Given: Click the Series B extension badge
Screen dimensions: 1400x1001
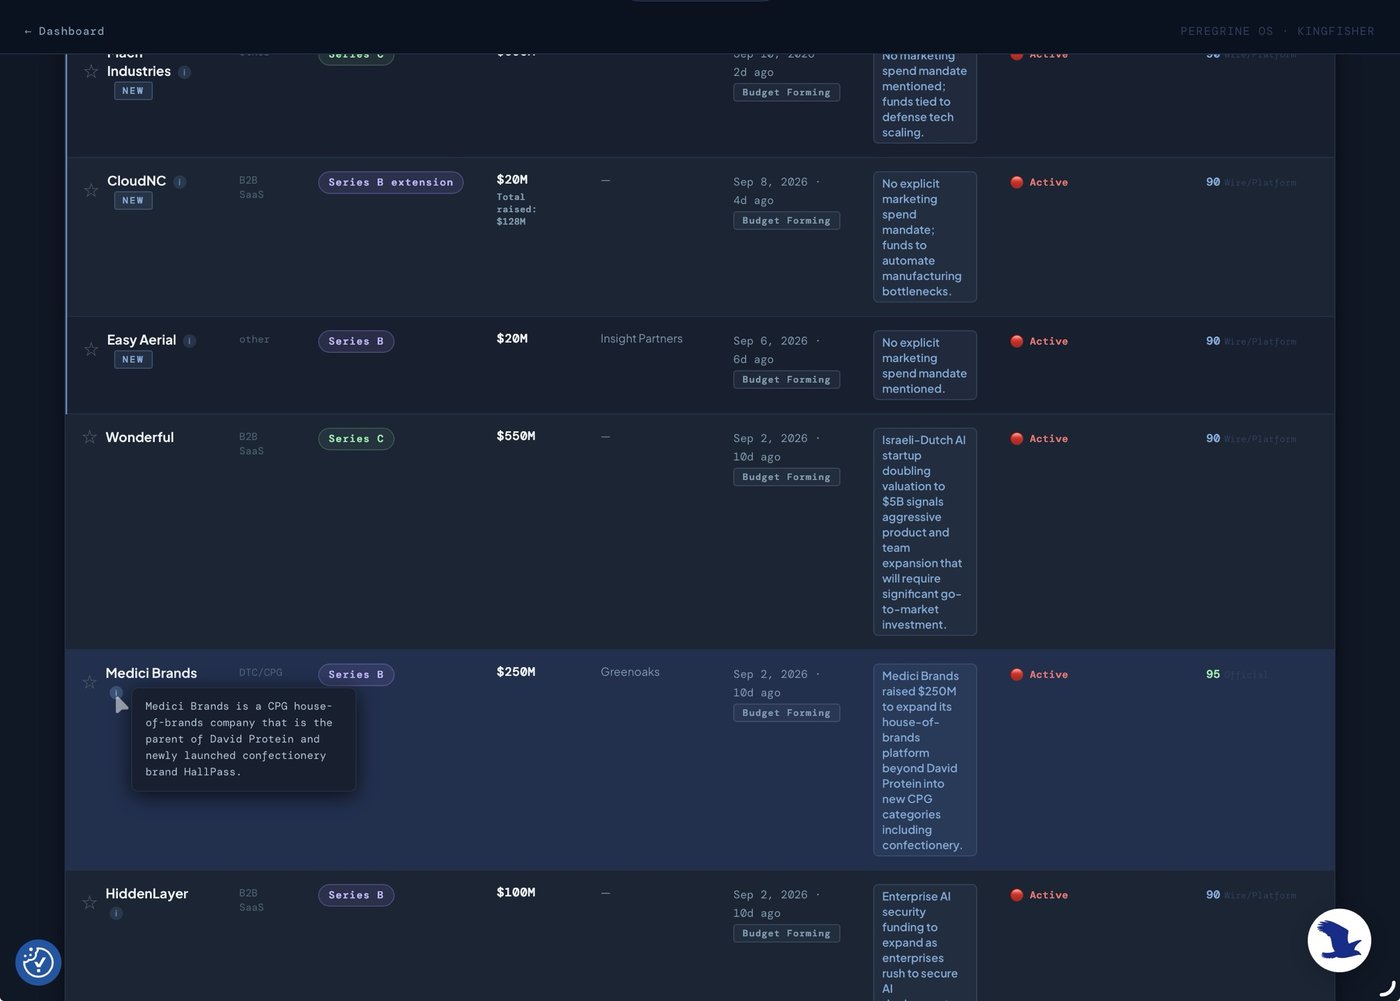Looking at the screenshot, I should [x=390, y=182].
